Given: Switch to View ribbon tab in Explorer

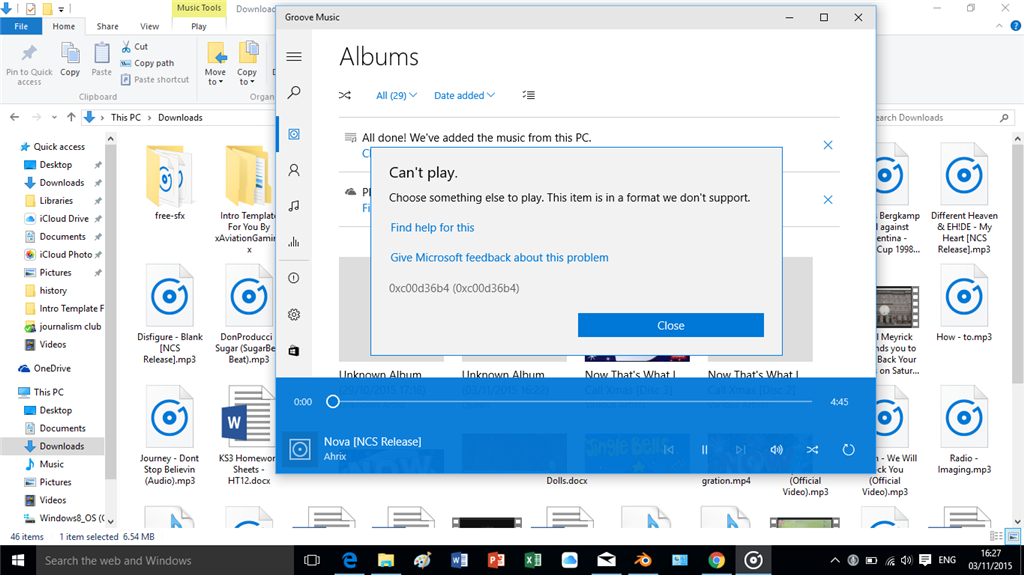Looking at the screenshot, I should tap(149, 26).
